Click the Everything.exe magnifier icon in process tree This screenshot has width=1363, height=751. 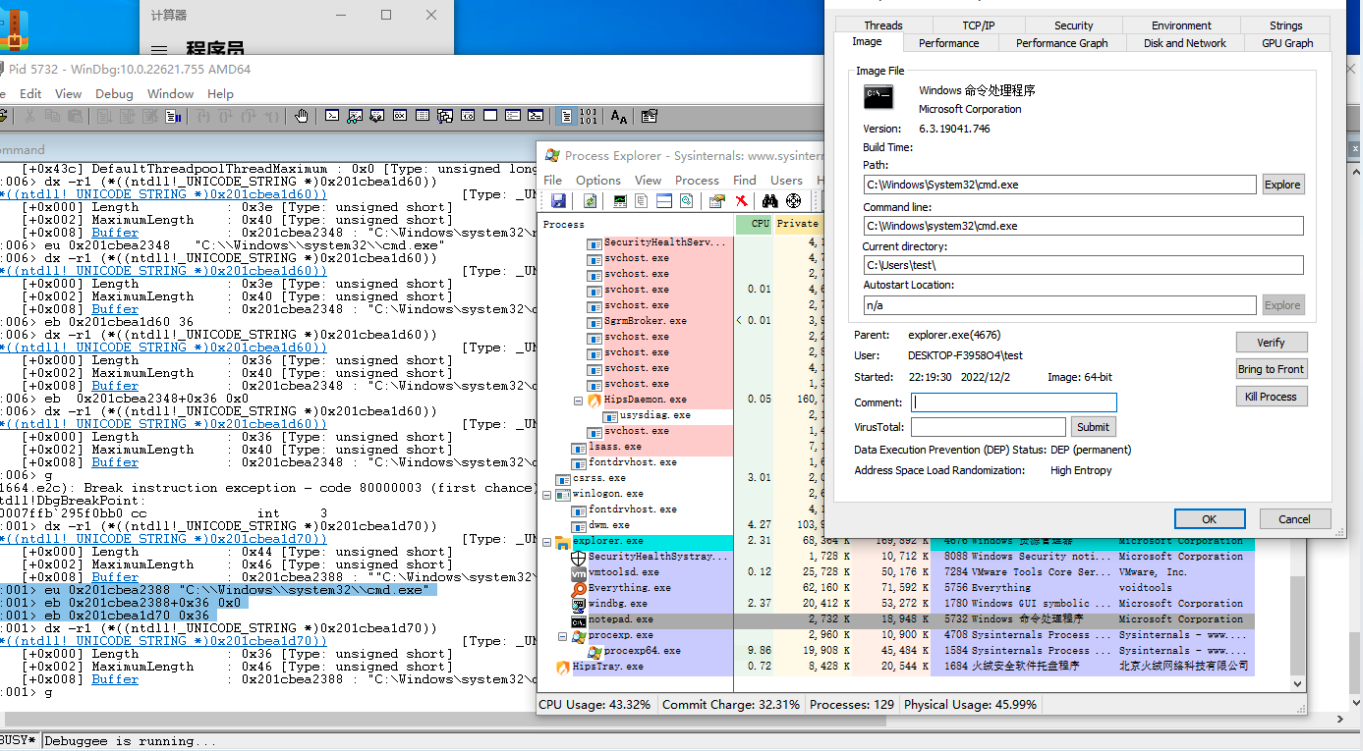(x=578, y=588)
